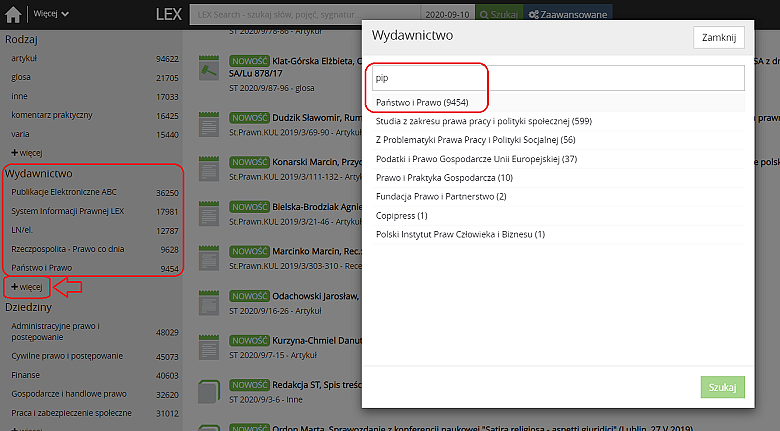Select Podatki i Prawo Gospodarcze Unii Europejskiej (37)
The width and height of the screenshot is (780, 431).
[x=476, y=159]
